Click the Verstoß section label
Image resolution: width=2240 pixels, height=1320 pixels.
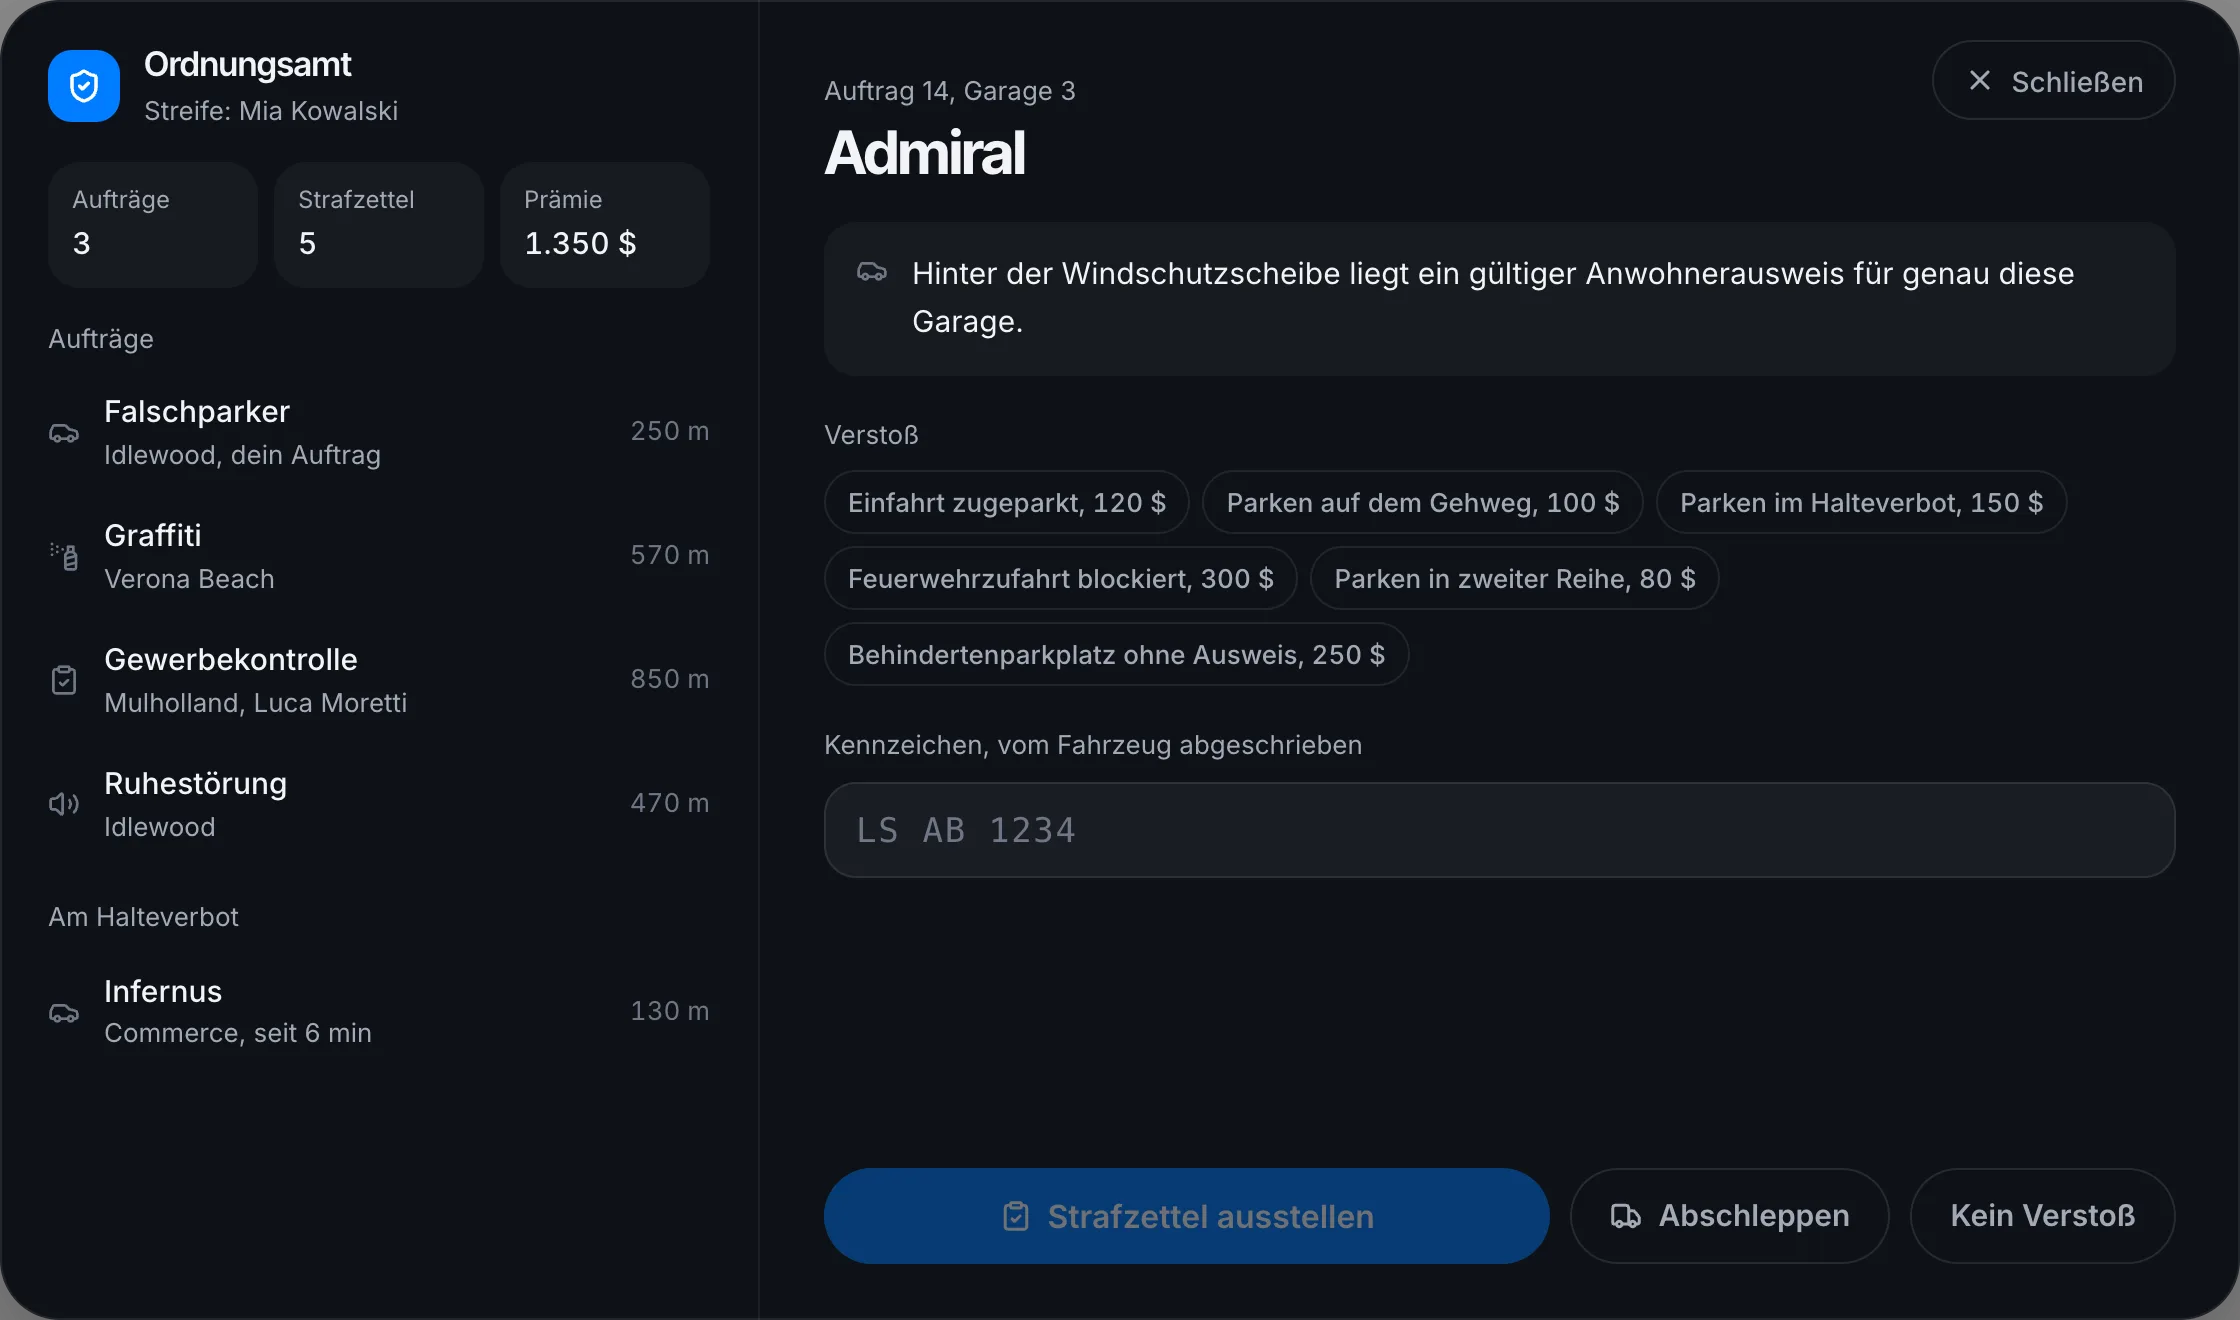point(871,435)
